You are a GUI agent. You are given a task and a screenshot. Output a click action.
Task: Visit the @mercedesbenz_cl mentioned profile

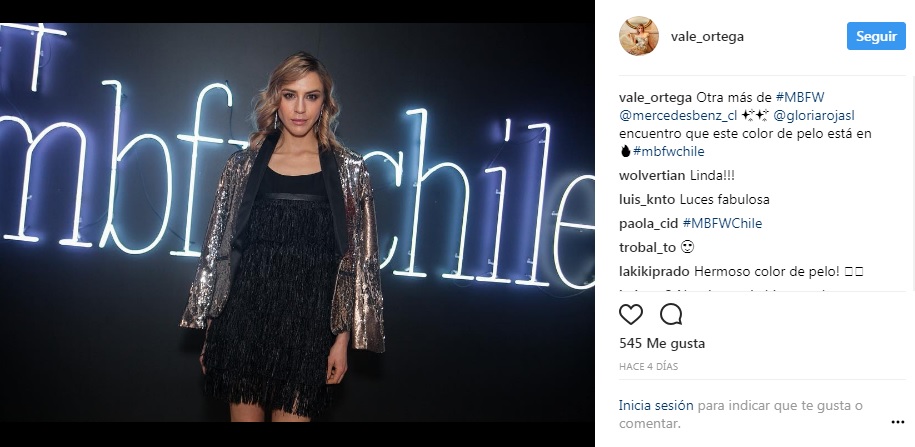click(x=678, y=116)
